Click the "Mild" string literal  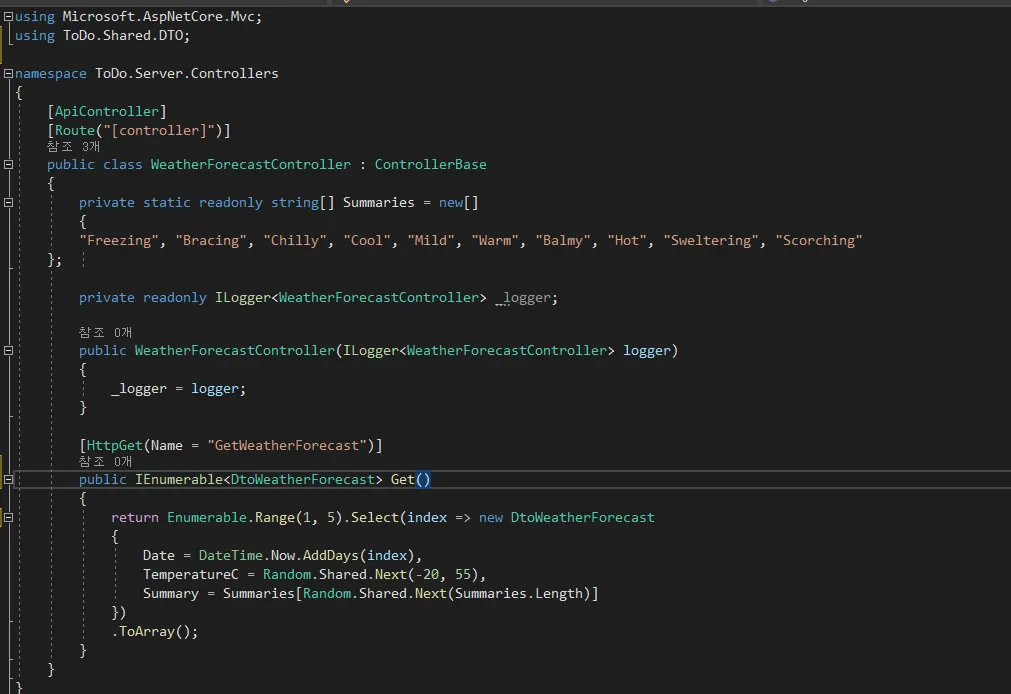pos(431,241)
